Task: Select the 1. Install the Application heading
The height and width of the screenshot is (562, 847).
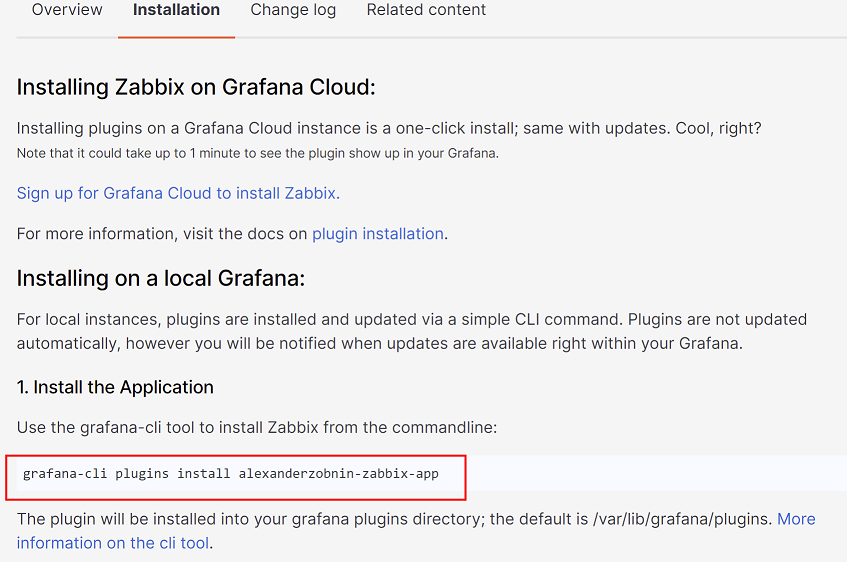Action: click(115, 387)
